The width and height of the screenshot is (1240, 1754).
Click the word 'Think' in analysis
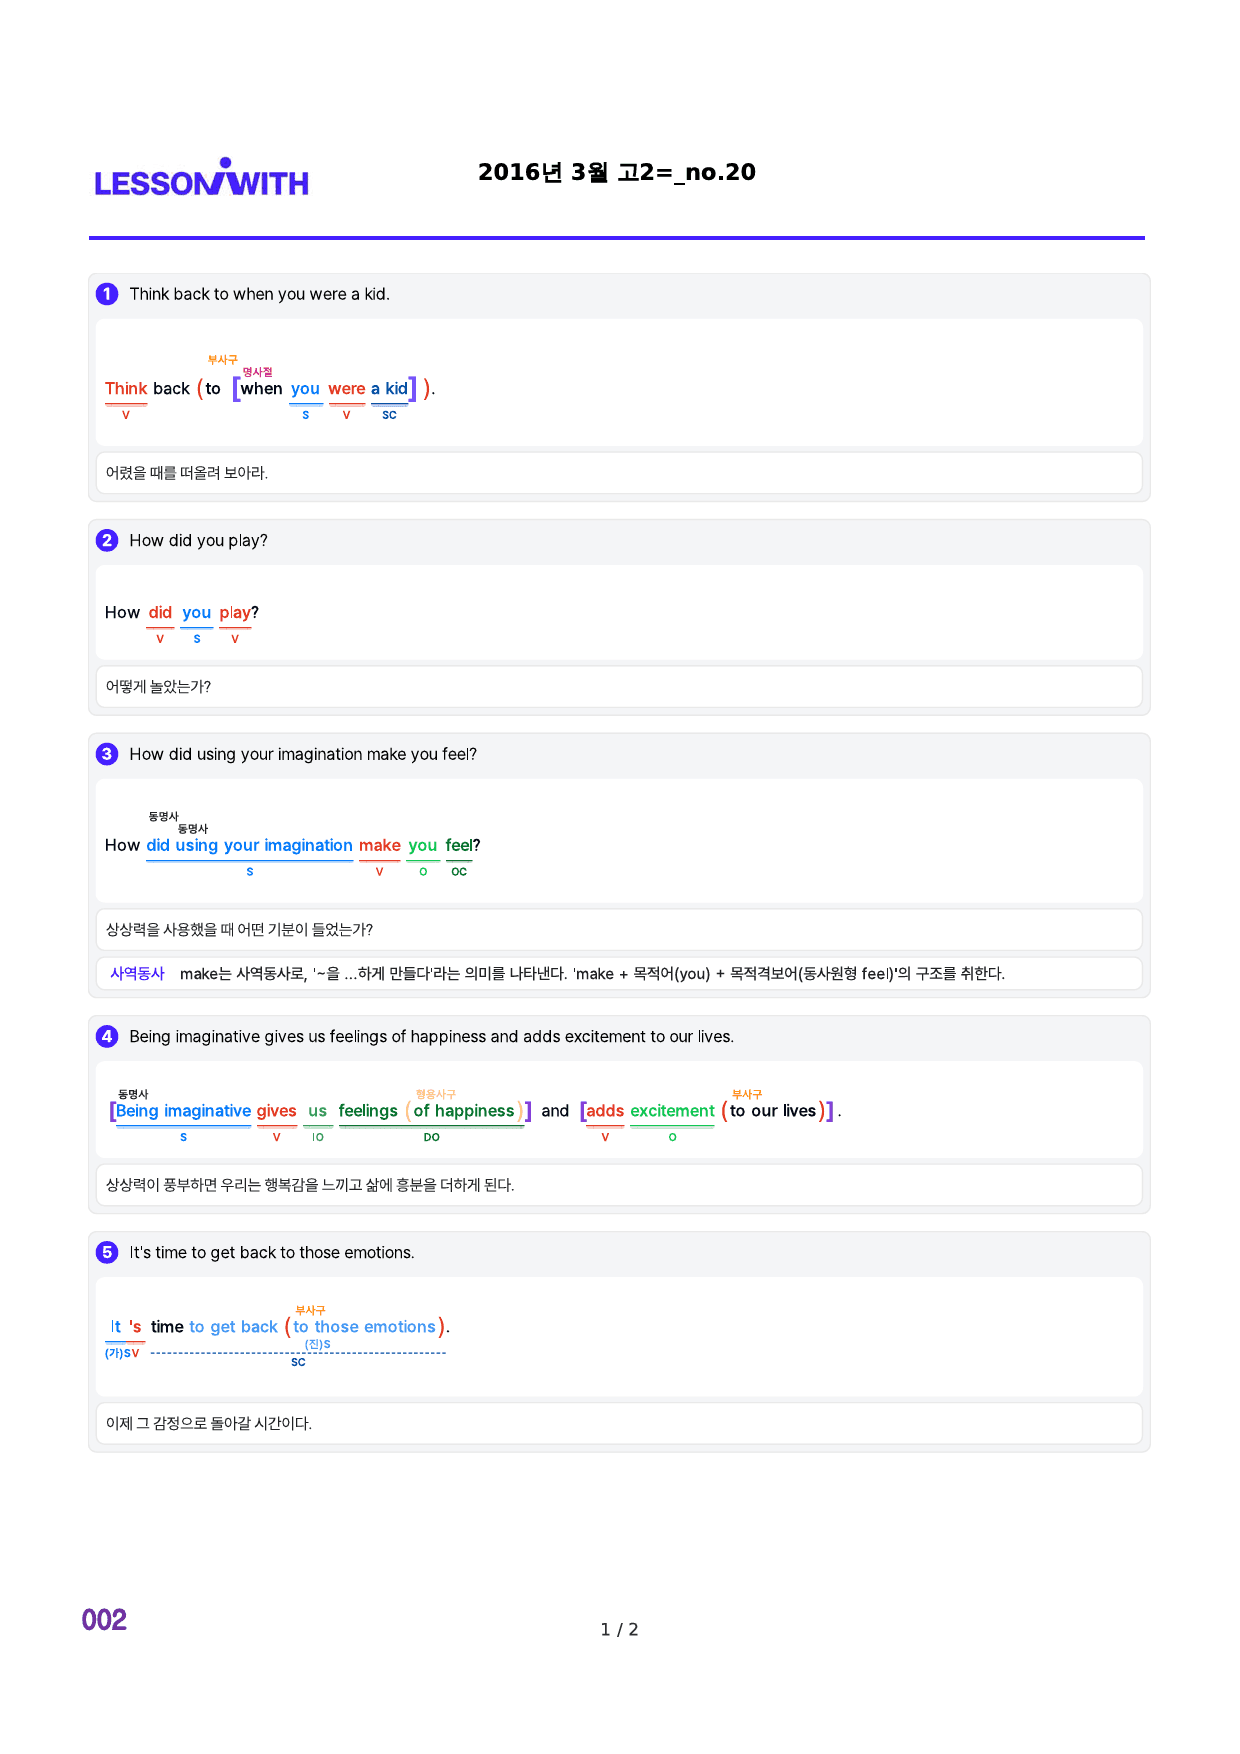[126, 389]
